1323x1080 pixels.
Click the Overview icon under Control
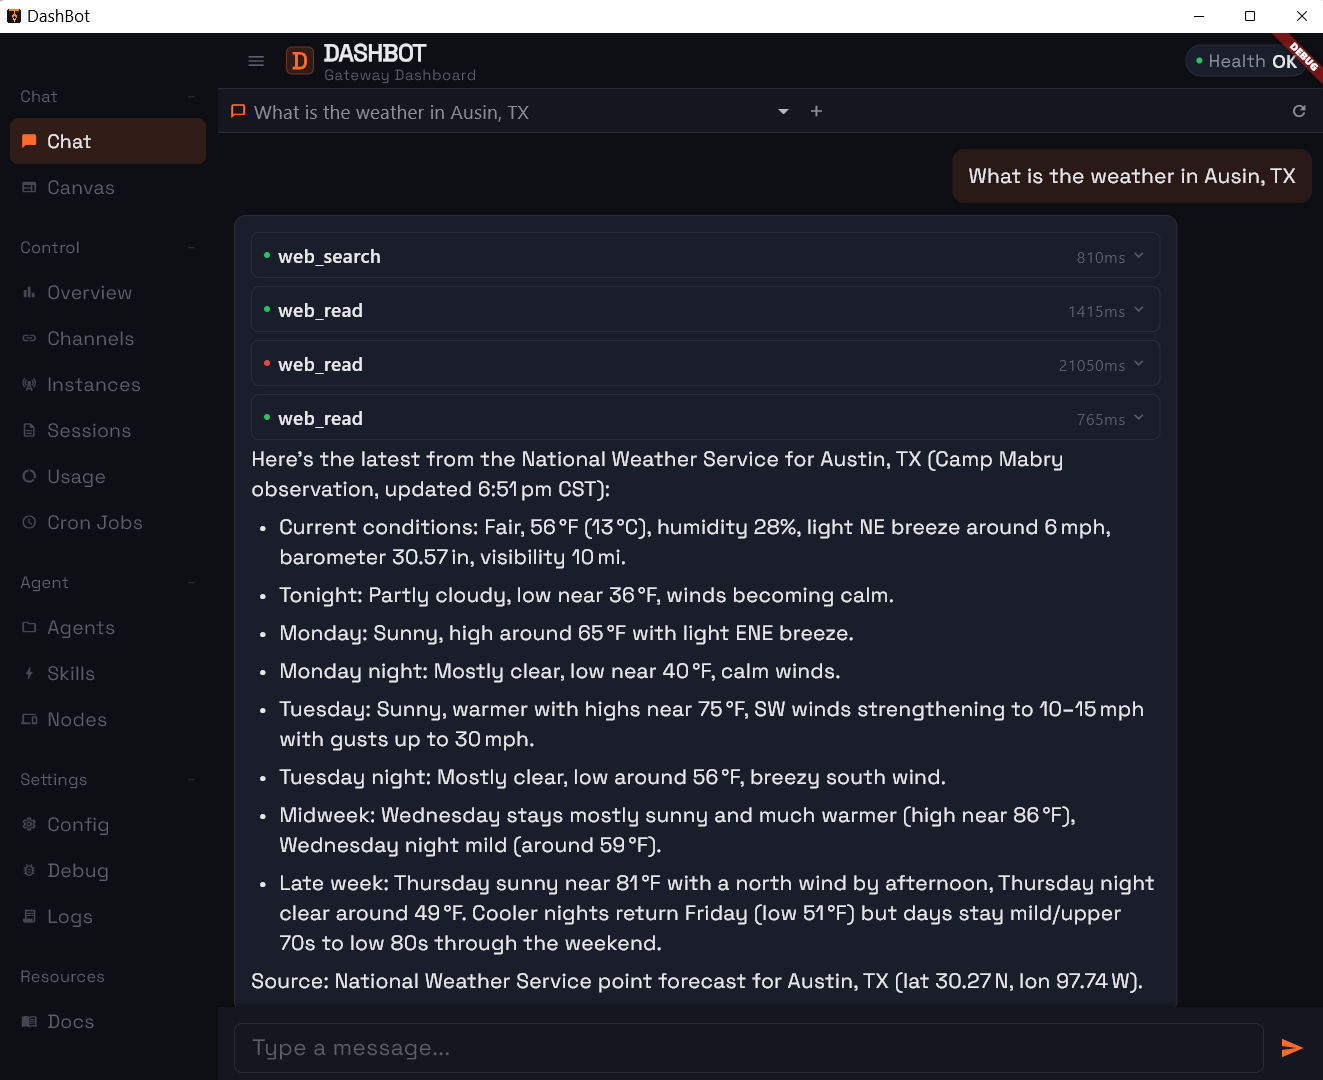30,292
